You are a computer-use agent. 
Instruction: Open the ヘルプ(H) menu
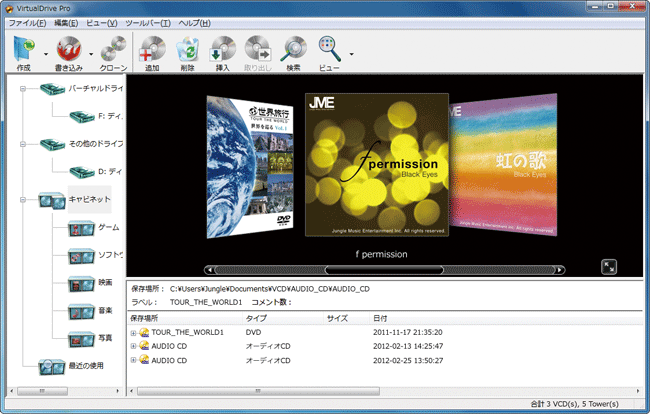click(x=194, y=23)
